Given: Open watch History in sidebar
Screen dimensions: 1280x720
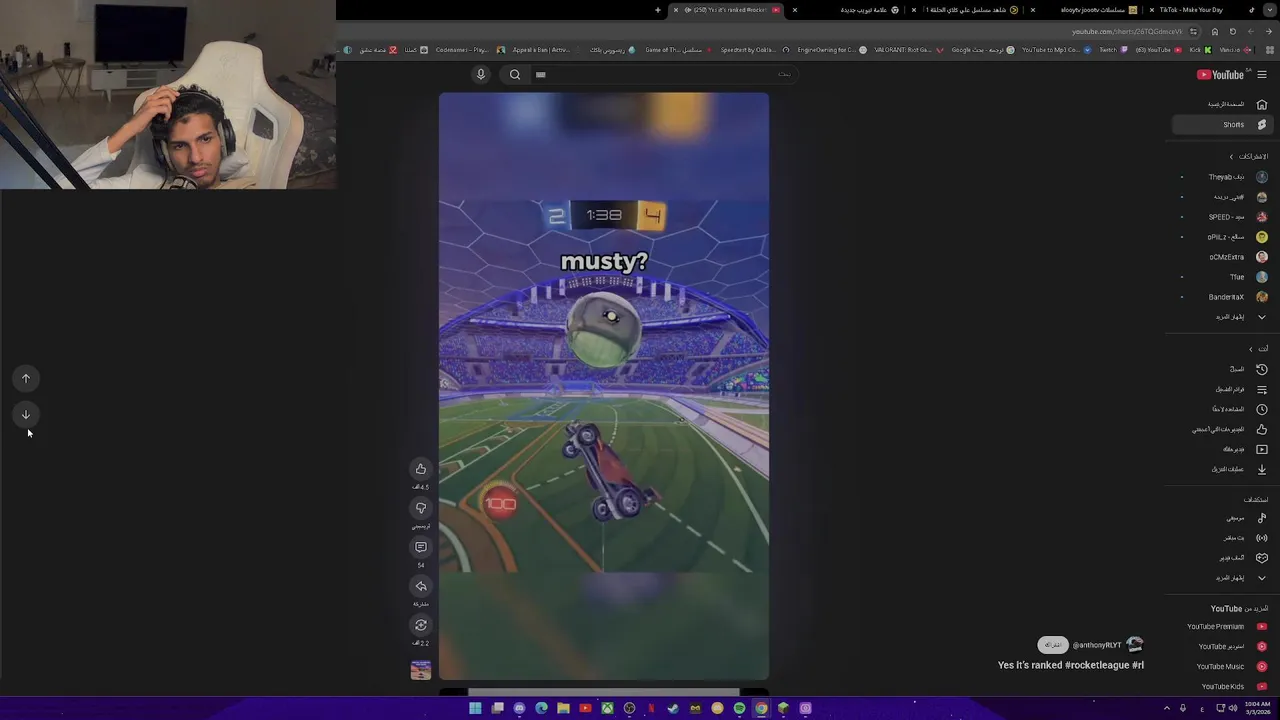Looking at the screenshot, I should coord(1222,369).
